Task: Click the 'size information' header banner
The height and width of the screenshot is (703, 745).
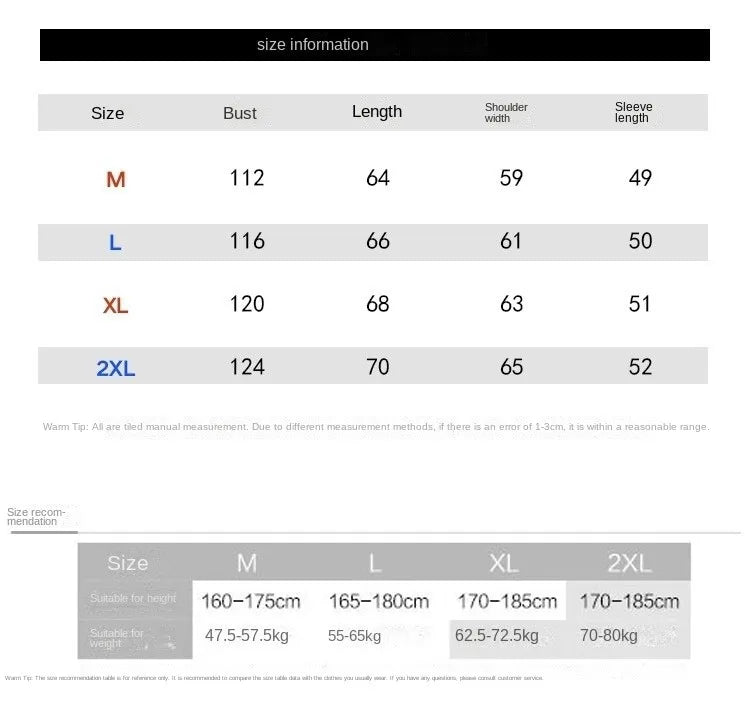Action: 375,45
